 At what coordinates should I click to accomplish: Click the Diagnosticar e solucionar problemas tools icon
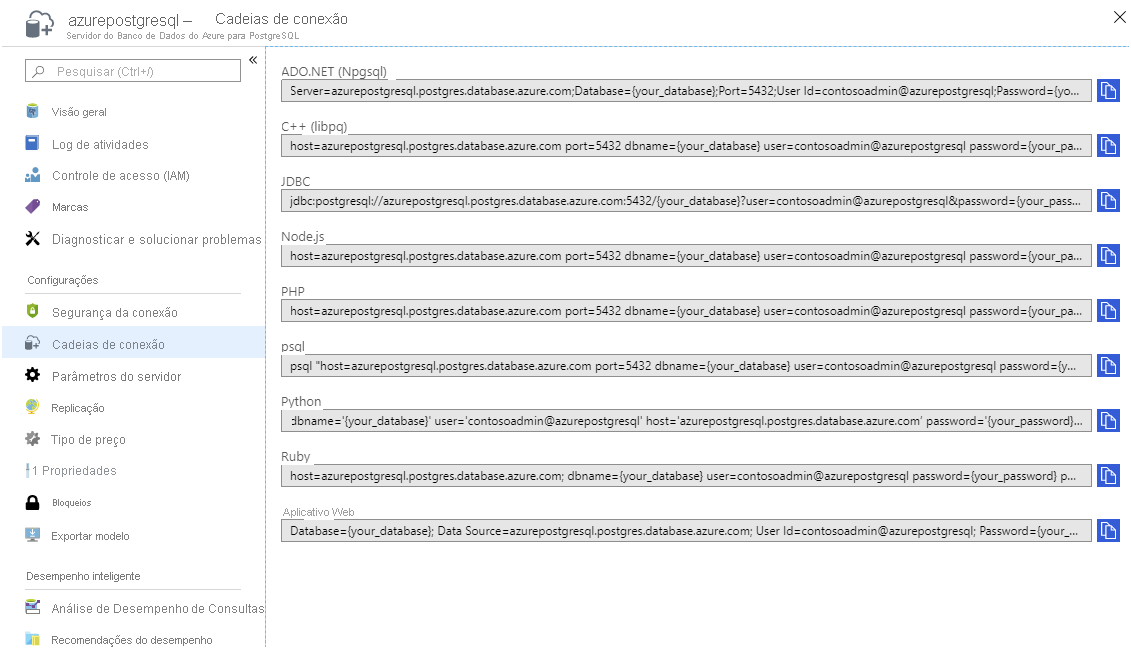click(32, 239)
